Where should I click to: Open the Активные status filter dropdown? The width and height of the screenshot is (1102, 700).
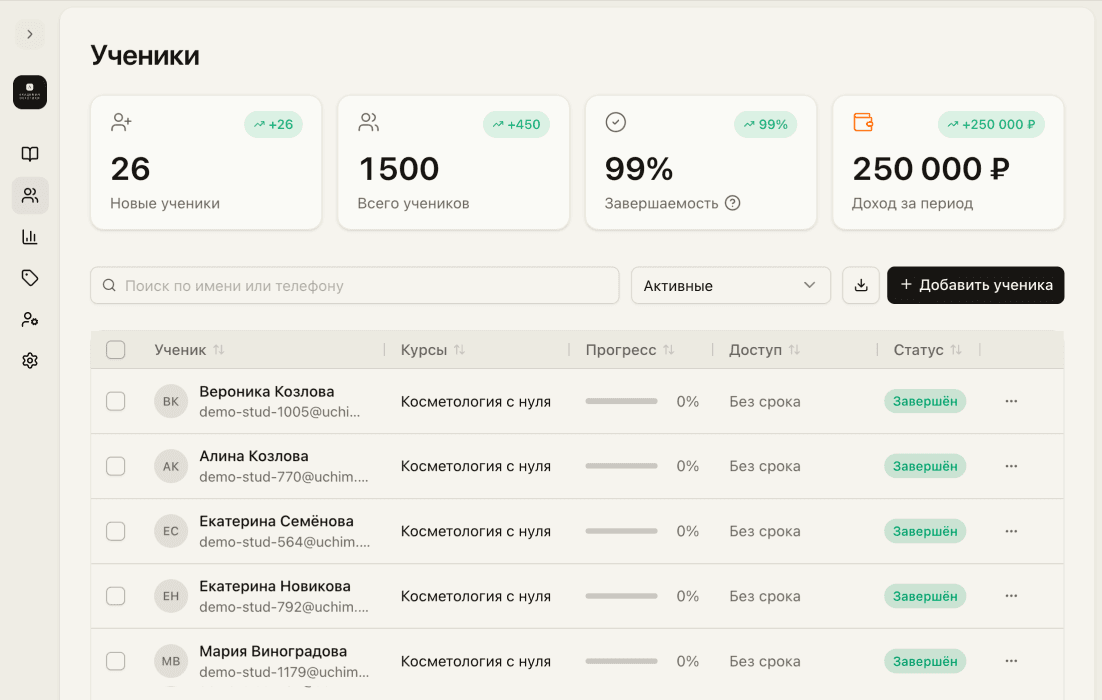[x=731, y=285]
